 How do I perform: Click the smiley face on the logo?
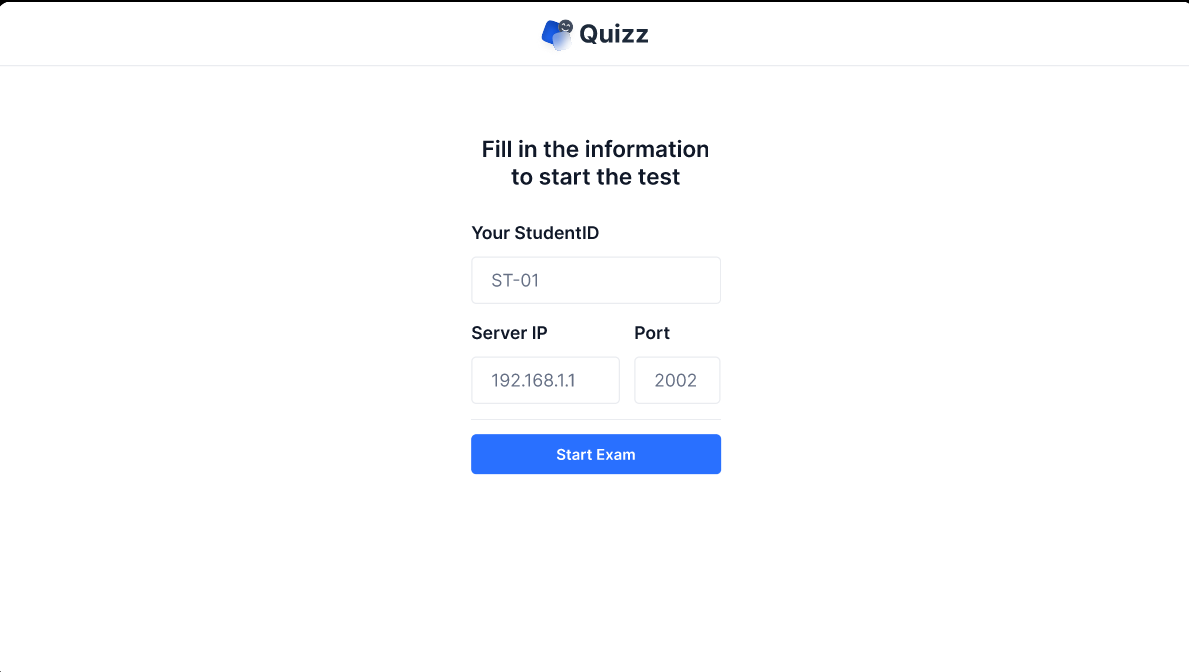pyautogui.click(x=566, y=26)
